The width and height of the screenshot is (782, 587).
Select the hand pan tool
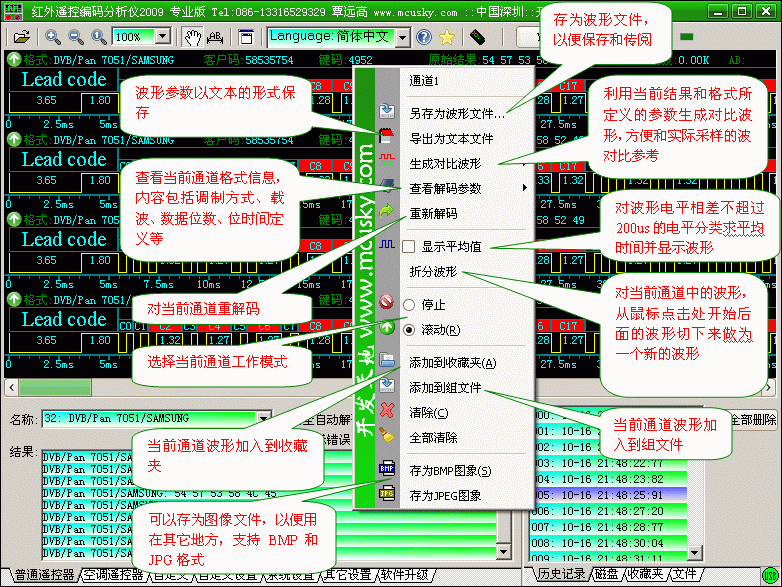pyautogui.click(x=195, y=37)
